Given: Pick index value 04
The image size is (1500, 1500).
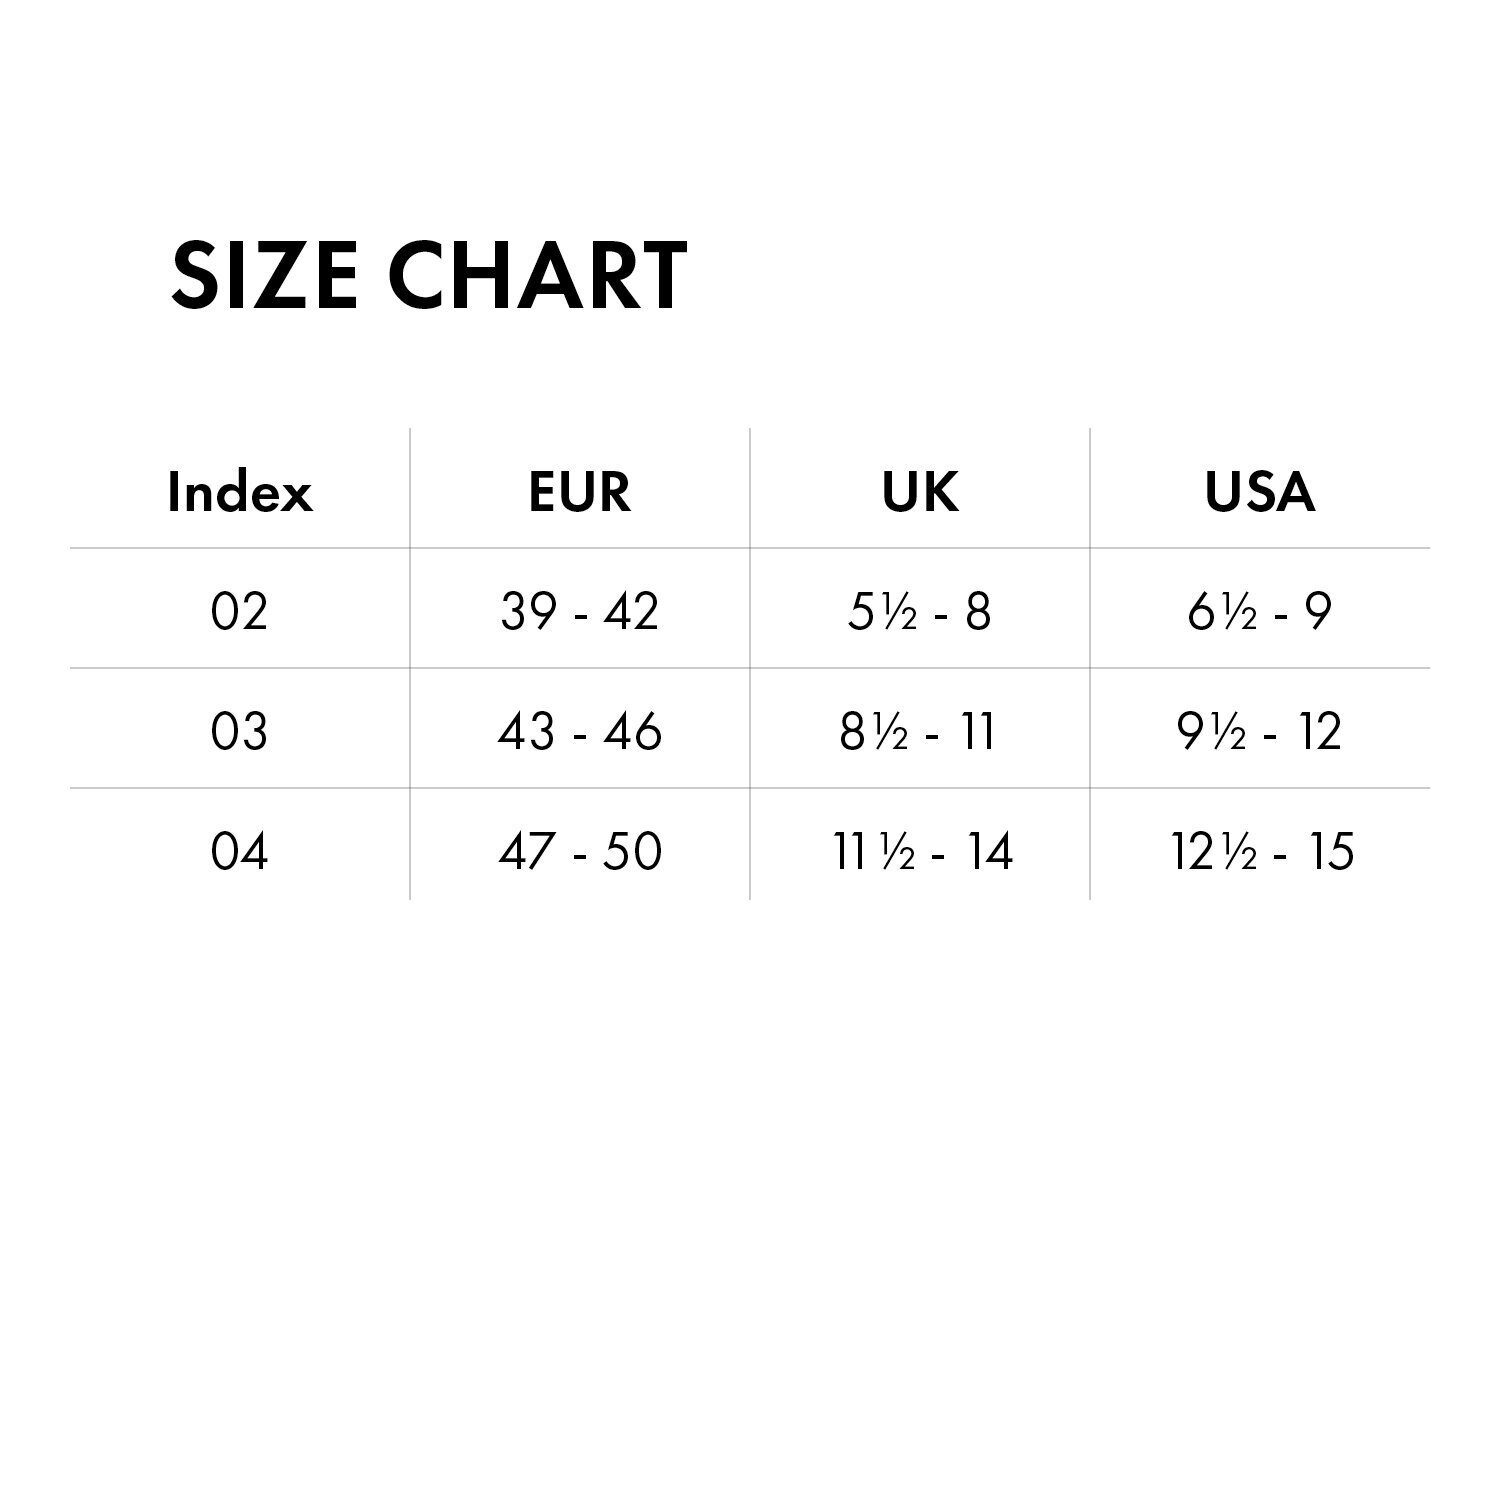Looking at the screenshot, I should click(x=240, y=851).
